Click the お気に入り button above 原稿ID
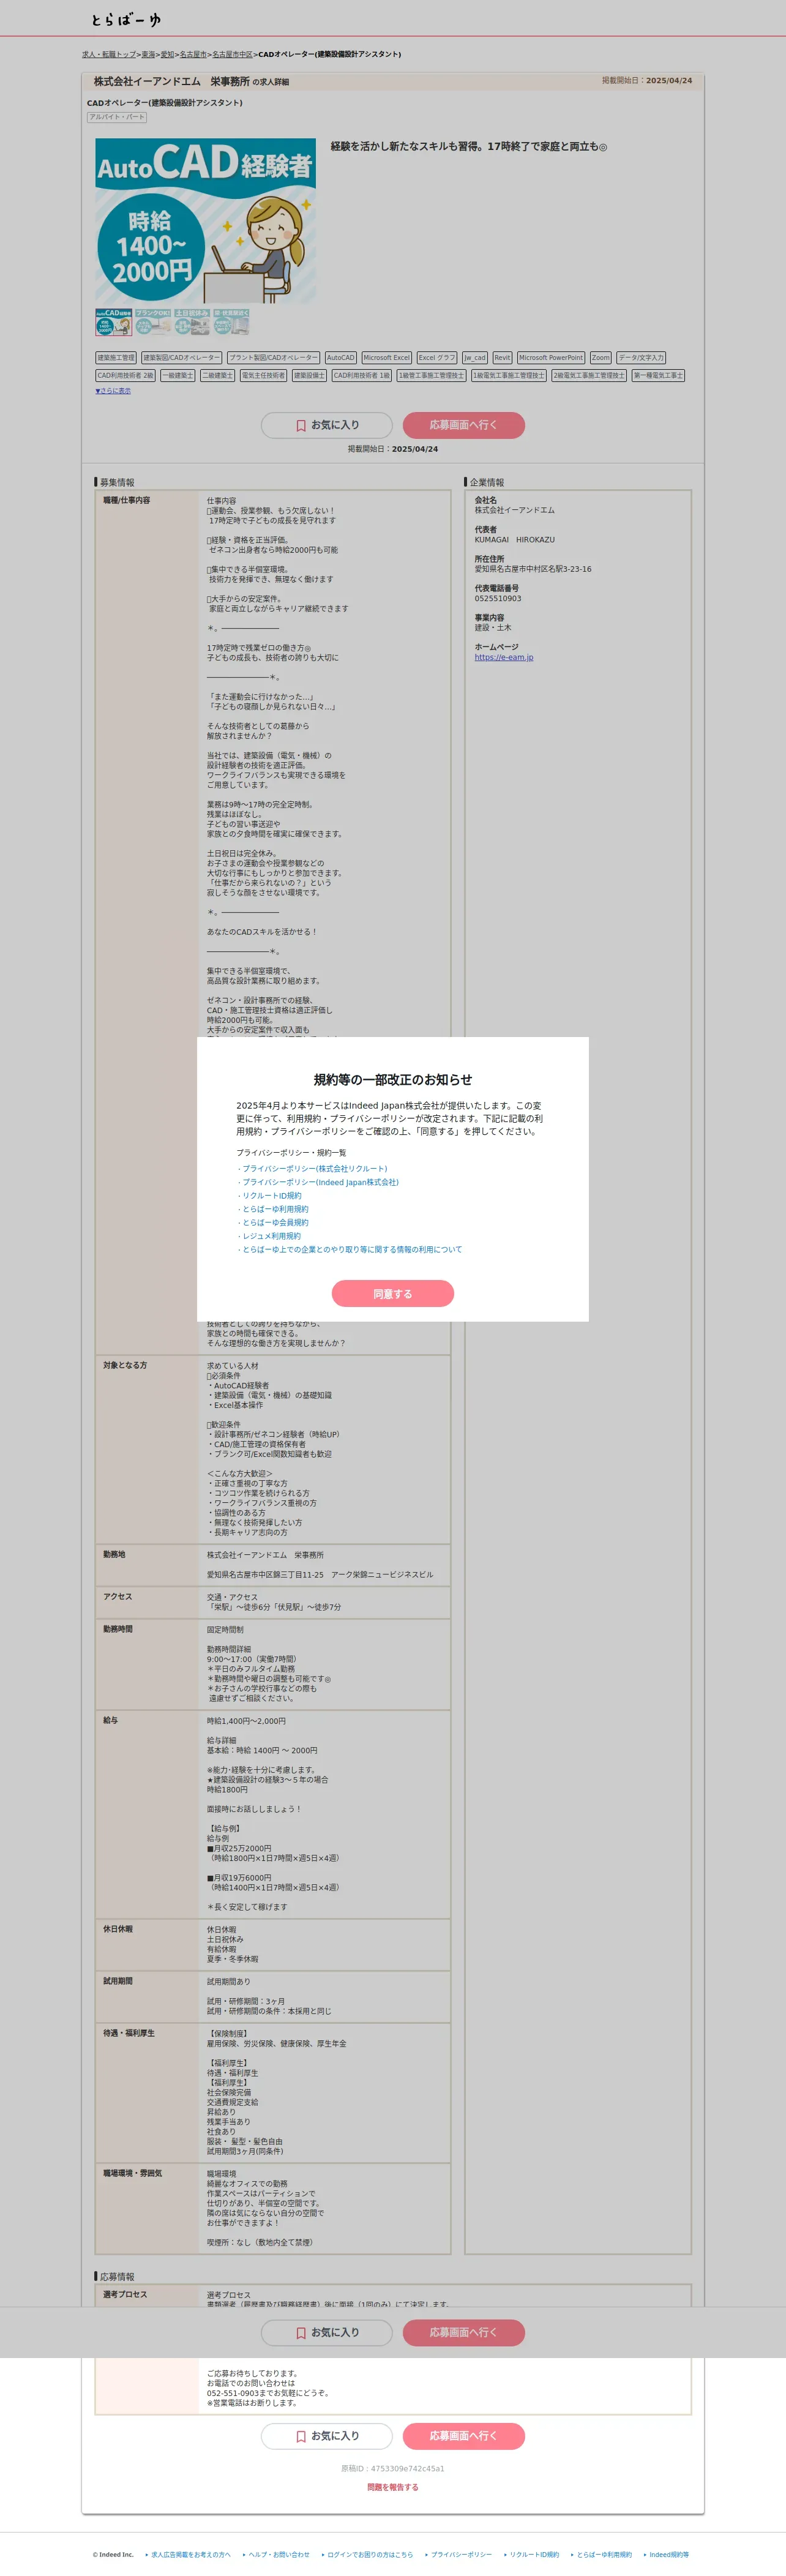The image size is (786, 2576). pos(327,2436)
